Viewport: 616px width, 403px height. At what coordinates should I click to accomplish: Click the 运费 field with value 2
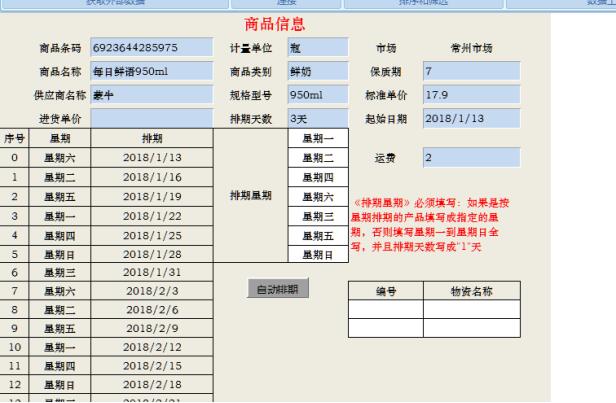tap(470, 158)
